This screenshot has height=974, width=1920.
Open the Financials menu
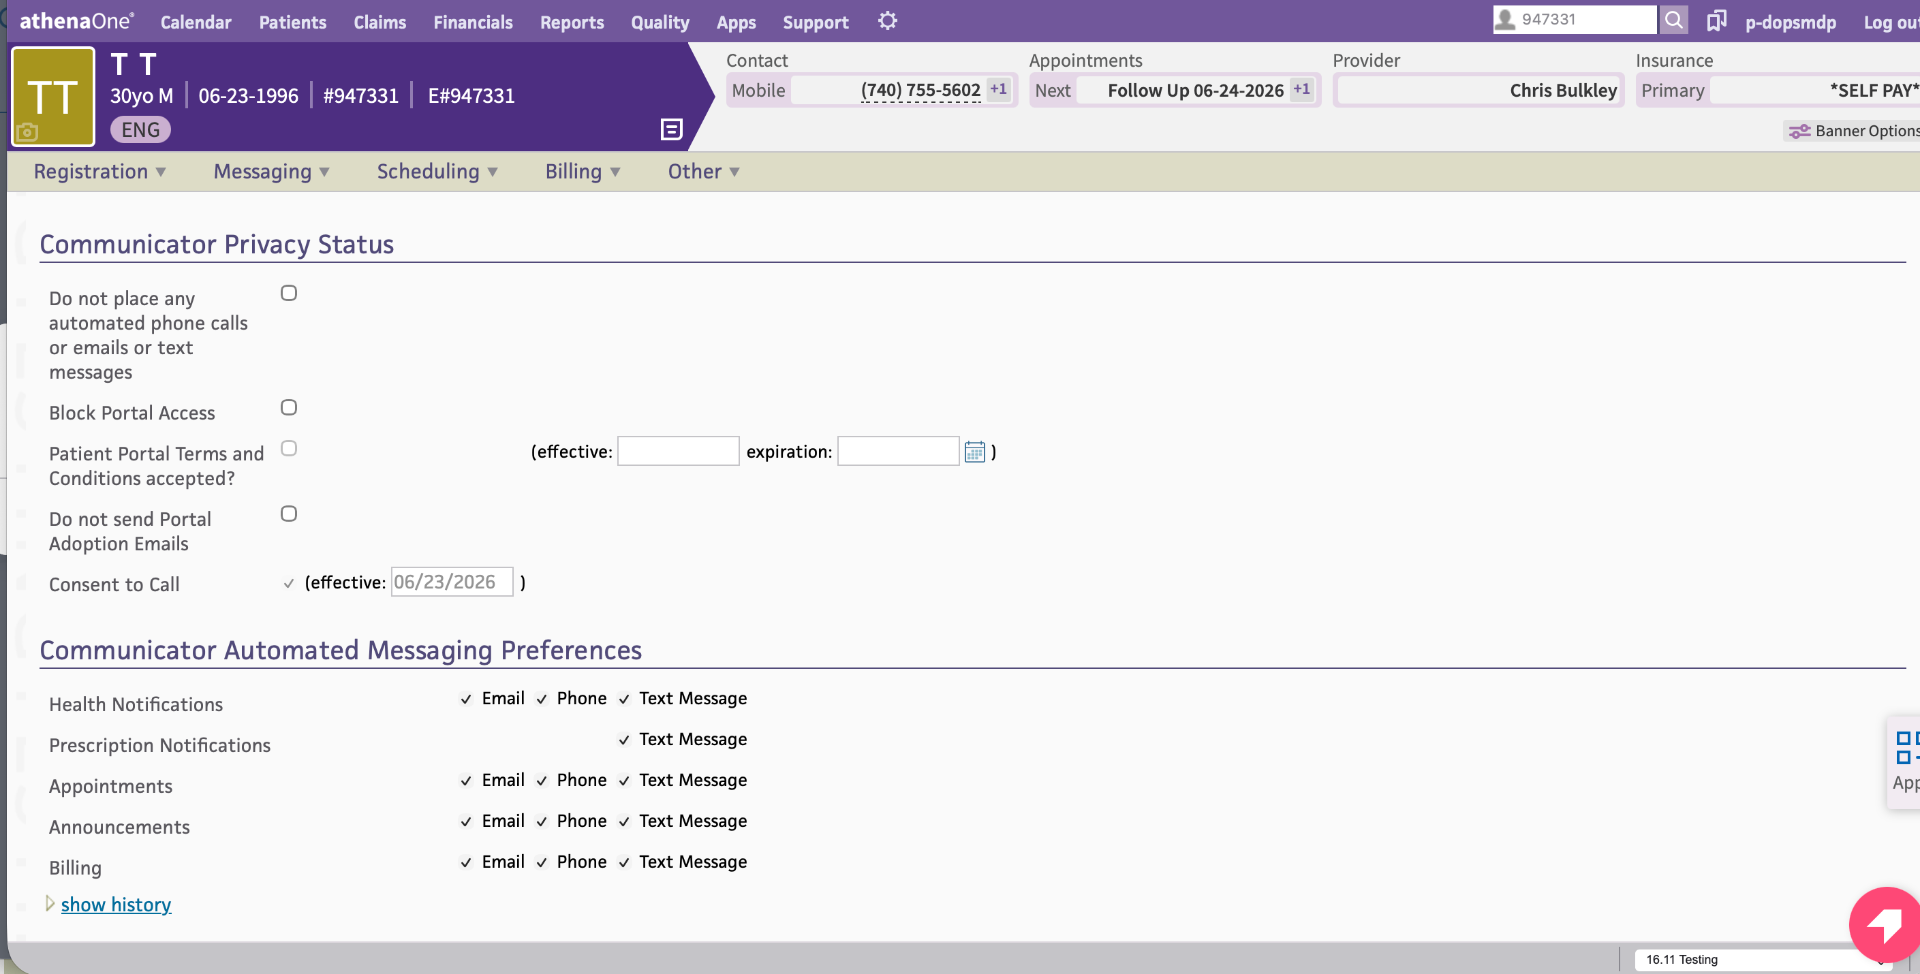pos(473,22)
